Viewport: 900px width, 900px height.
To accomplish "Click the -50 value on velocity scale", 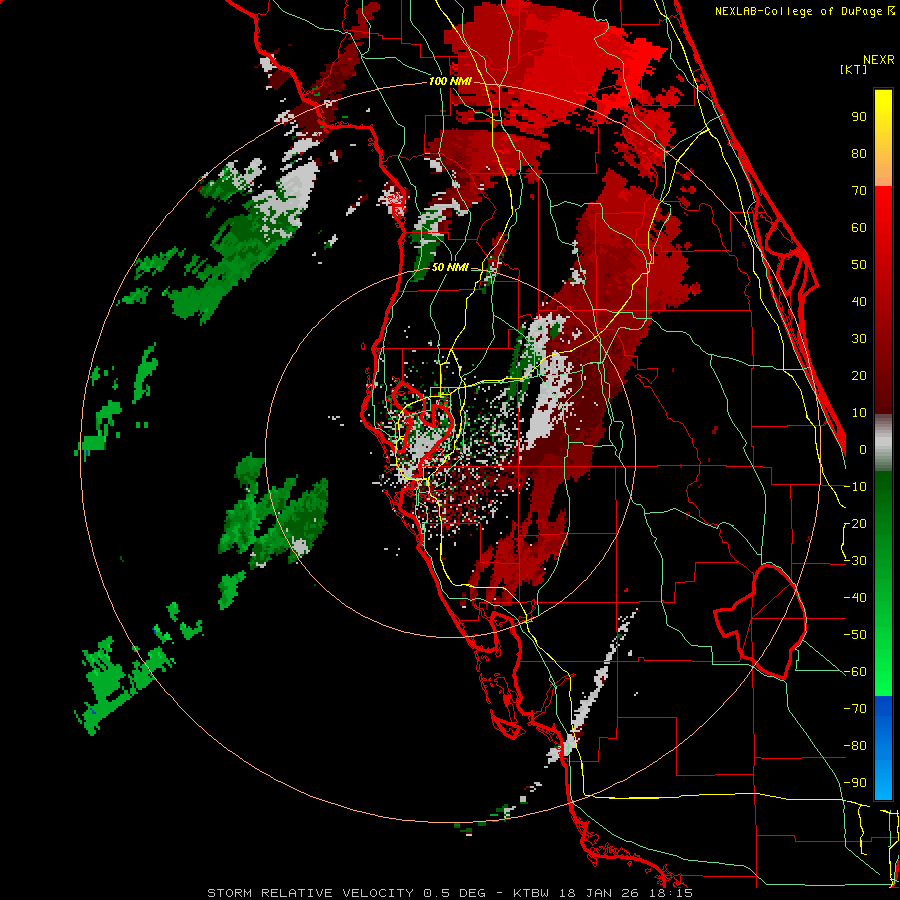I will [855, 635].
